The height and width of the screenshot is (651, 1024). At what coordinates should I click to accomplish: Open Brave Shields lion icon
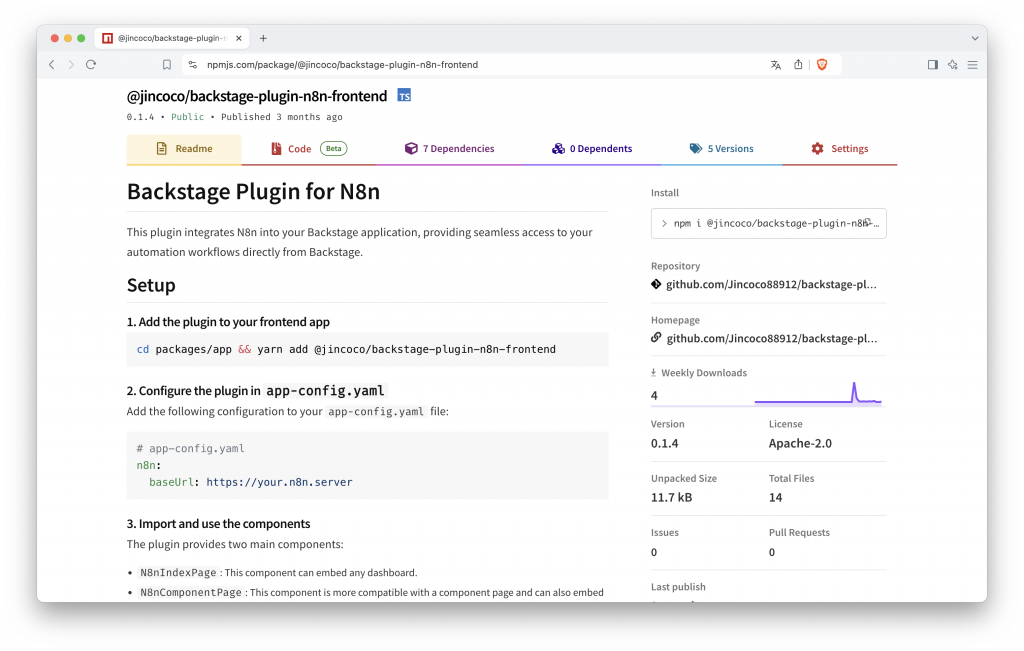[x=822, y=64]
